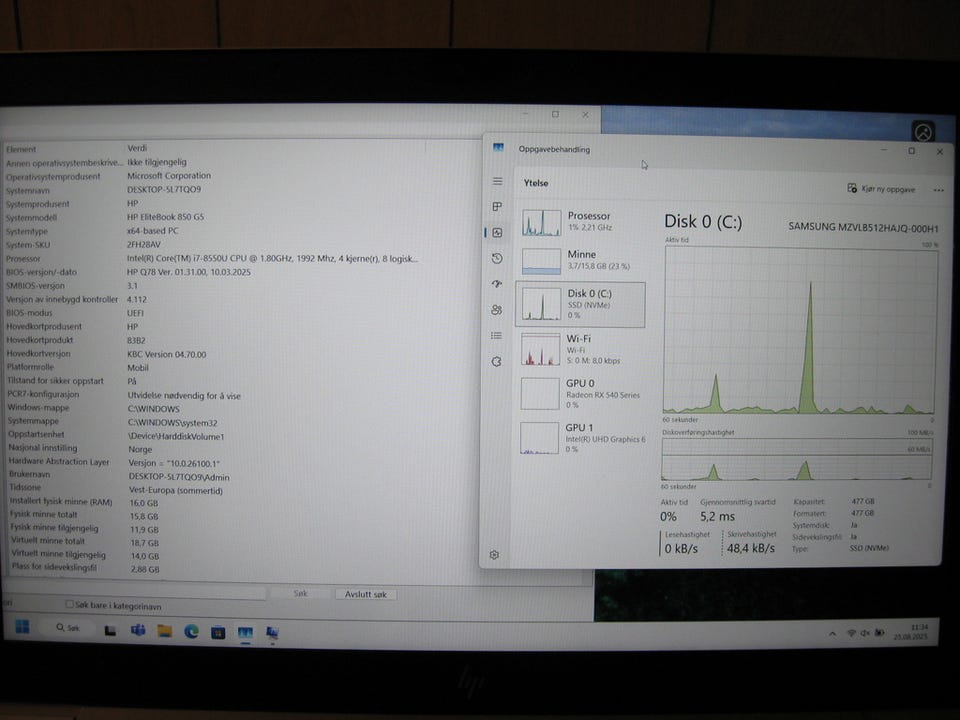Open Processes page in Task Manager sidebar
This screenshot has width=960, height=720.
[x=497, y=207]
